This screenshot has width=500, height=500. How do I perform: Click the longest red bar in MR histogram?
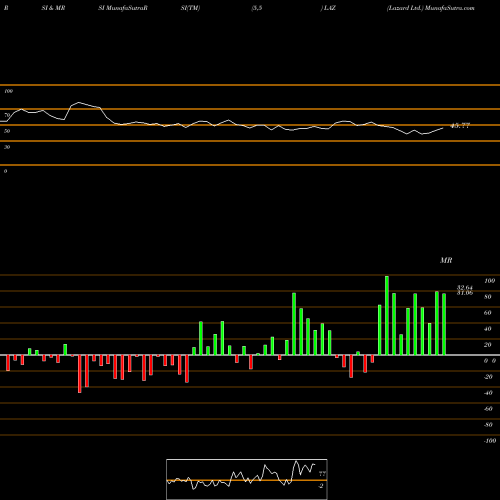[80, 374]
